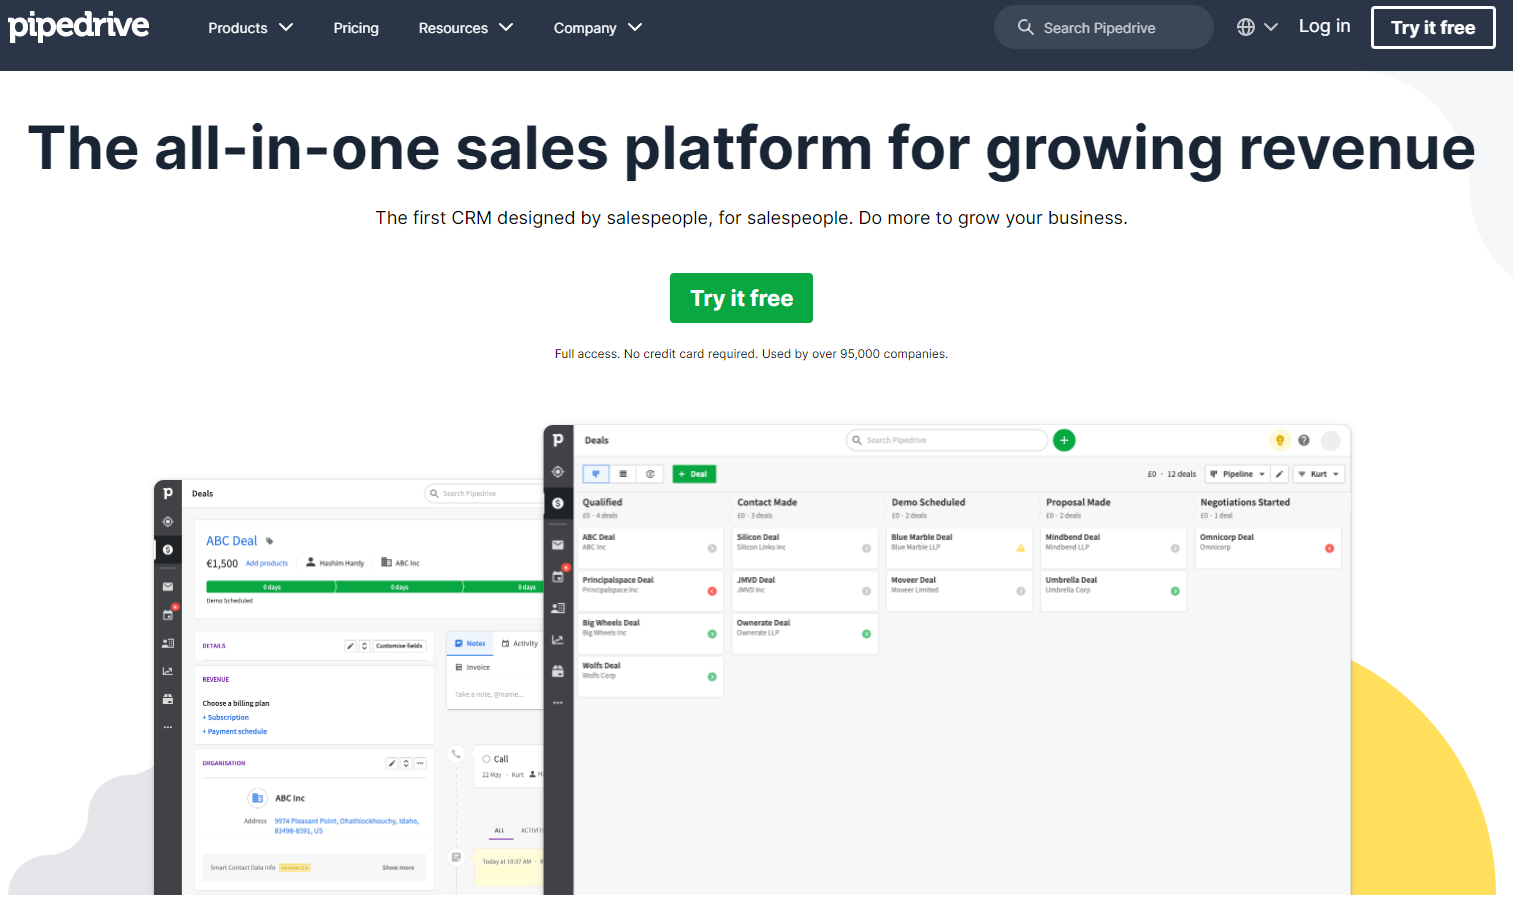Expand the Company menu

(597, 28)
